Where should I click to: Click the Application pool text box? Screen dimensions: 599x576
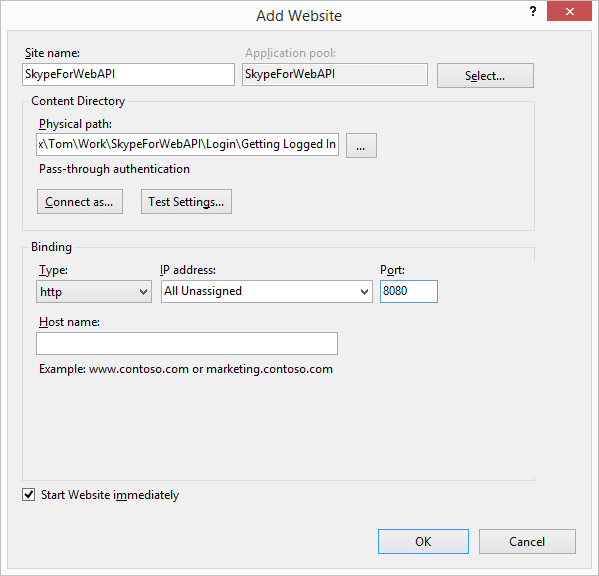point(335,74)
